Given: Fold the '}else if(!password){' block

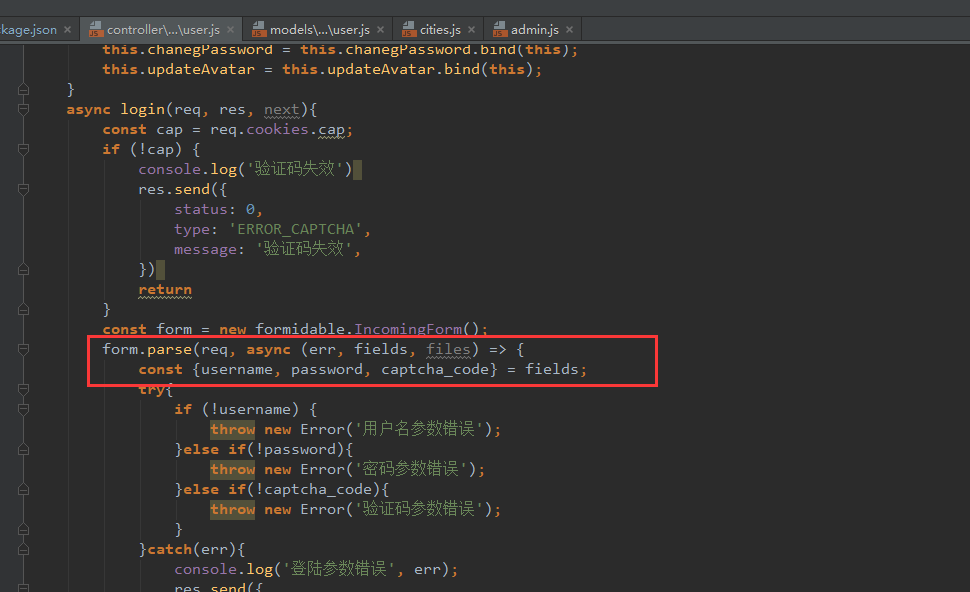Looking at the screenshot, I should click(24, 449).
